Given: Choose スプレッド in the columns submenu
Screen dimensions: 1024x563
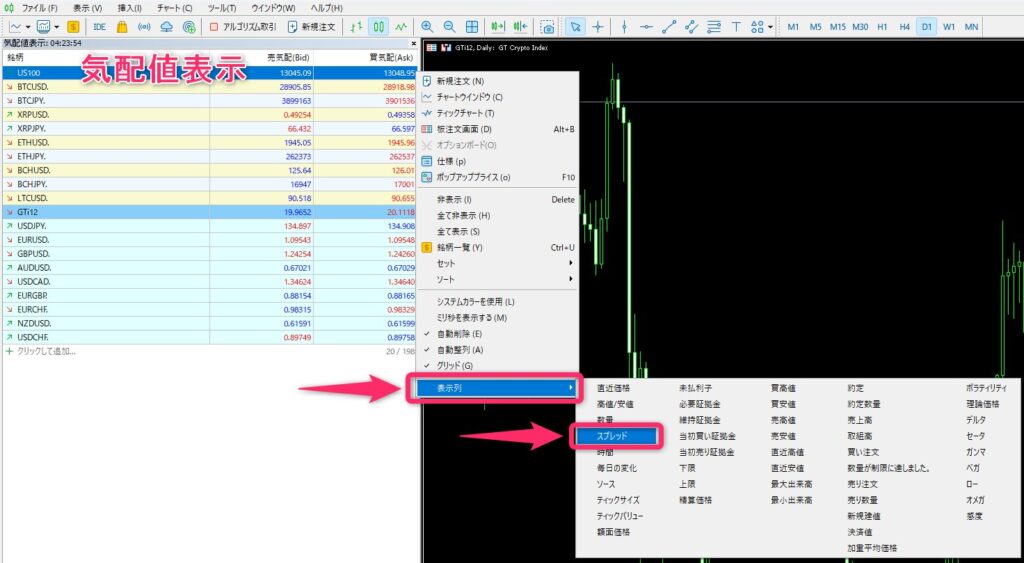Looking at the screenshot, I should point(612,435).
